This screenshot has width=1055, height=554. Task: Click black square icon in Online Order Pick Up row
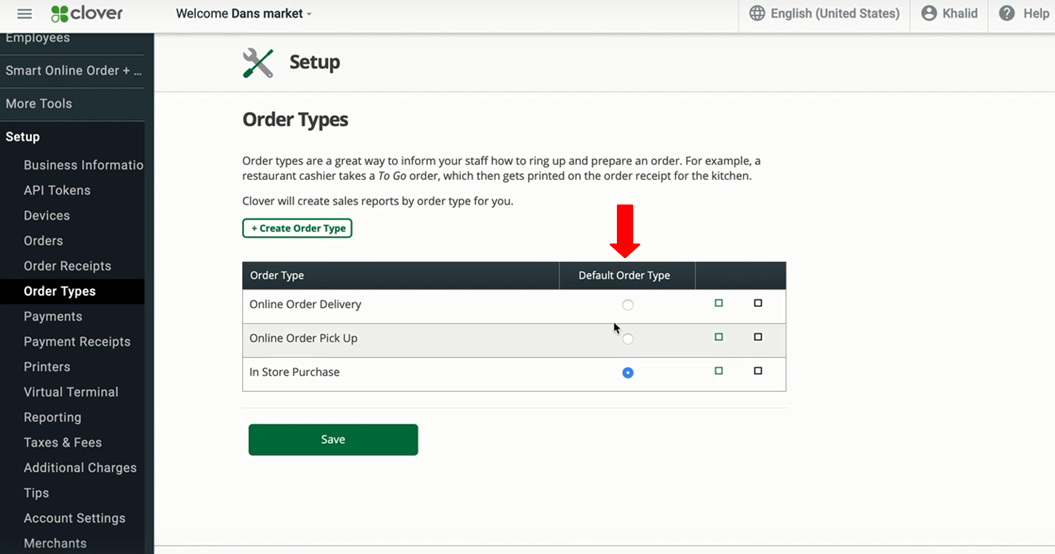tap(758, 337)
